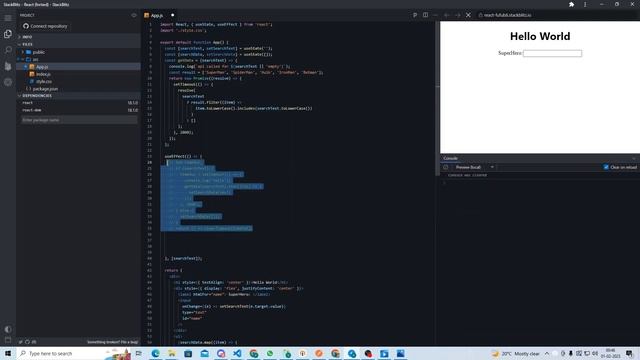
Task: Click the GitHub Connect repository button
Action: [x=45, y=26]
